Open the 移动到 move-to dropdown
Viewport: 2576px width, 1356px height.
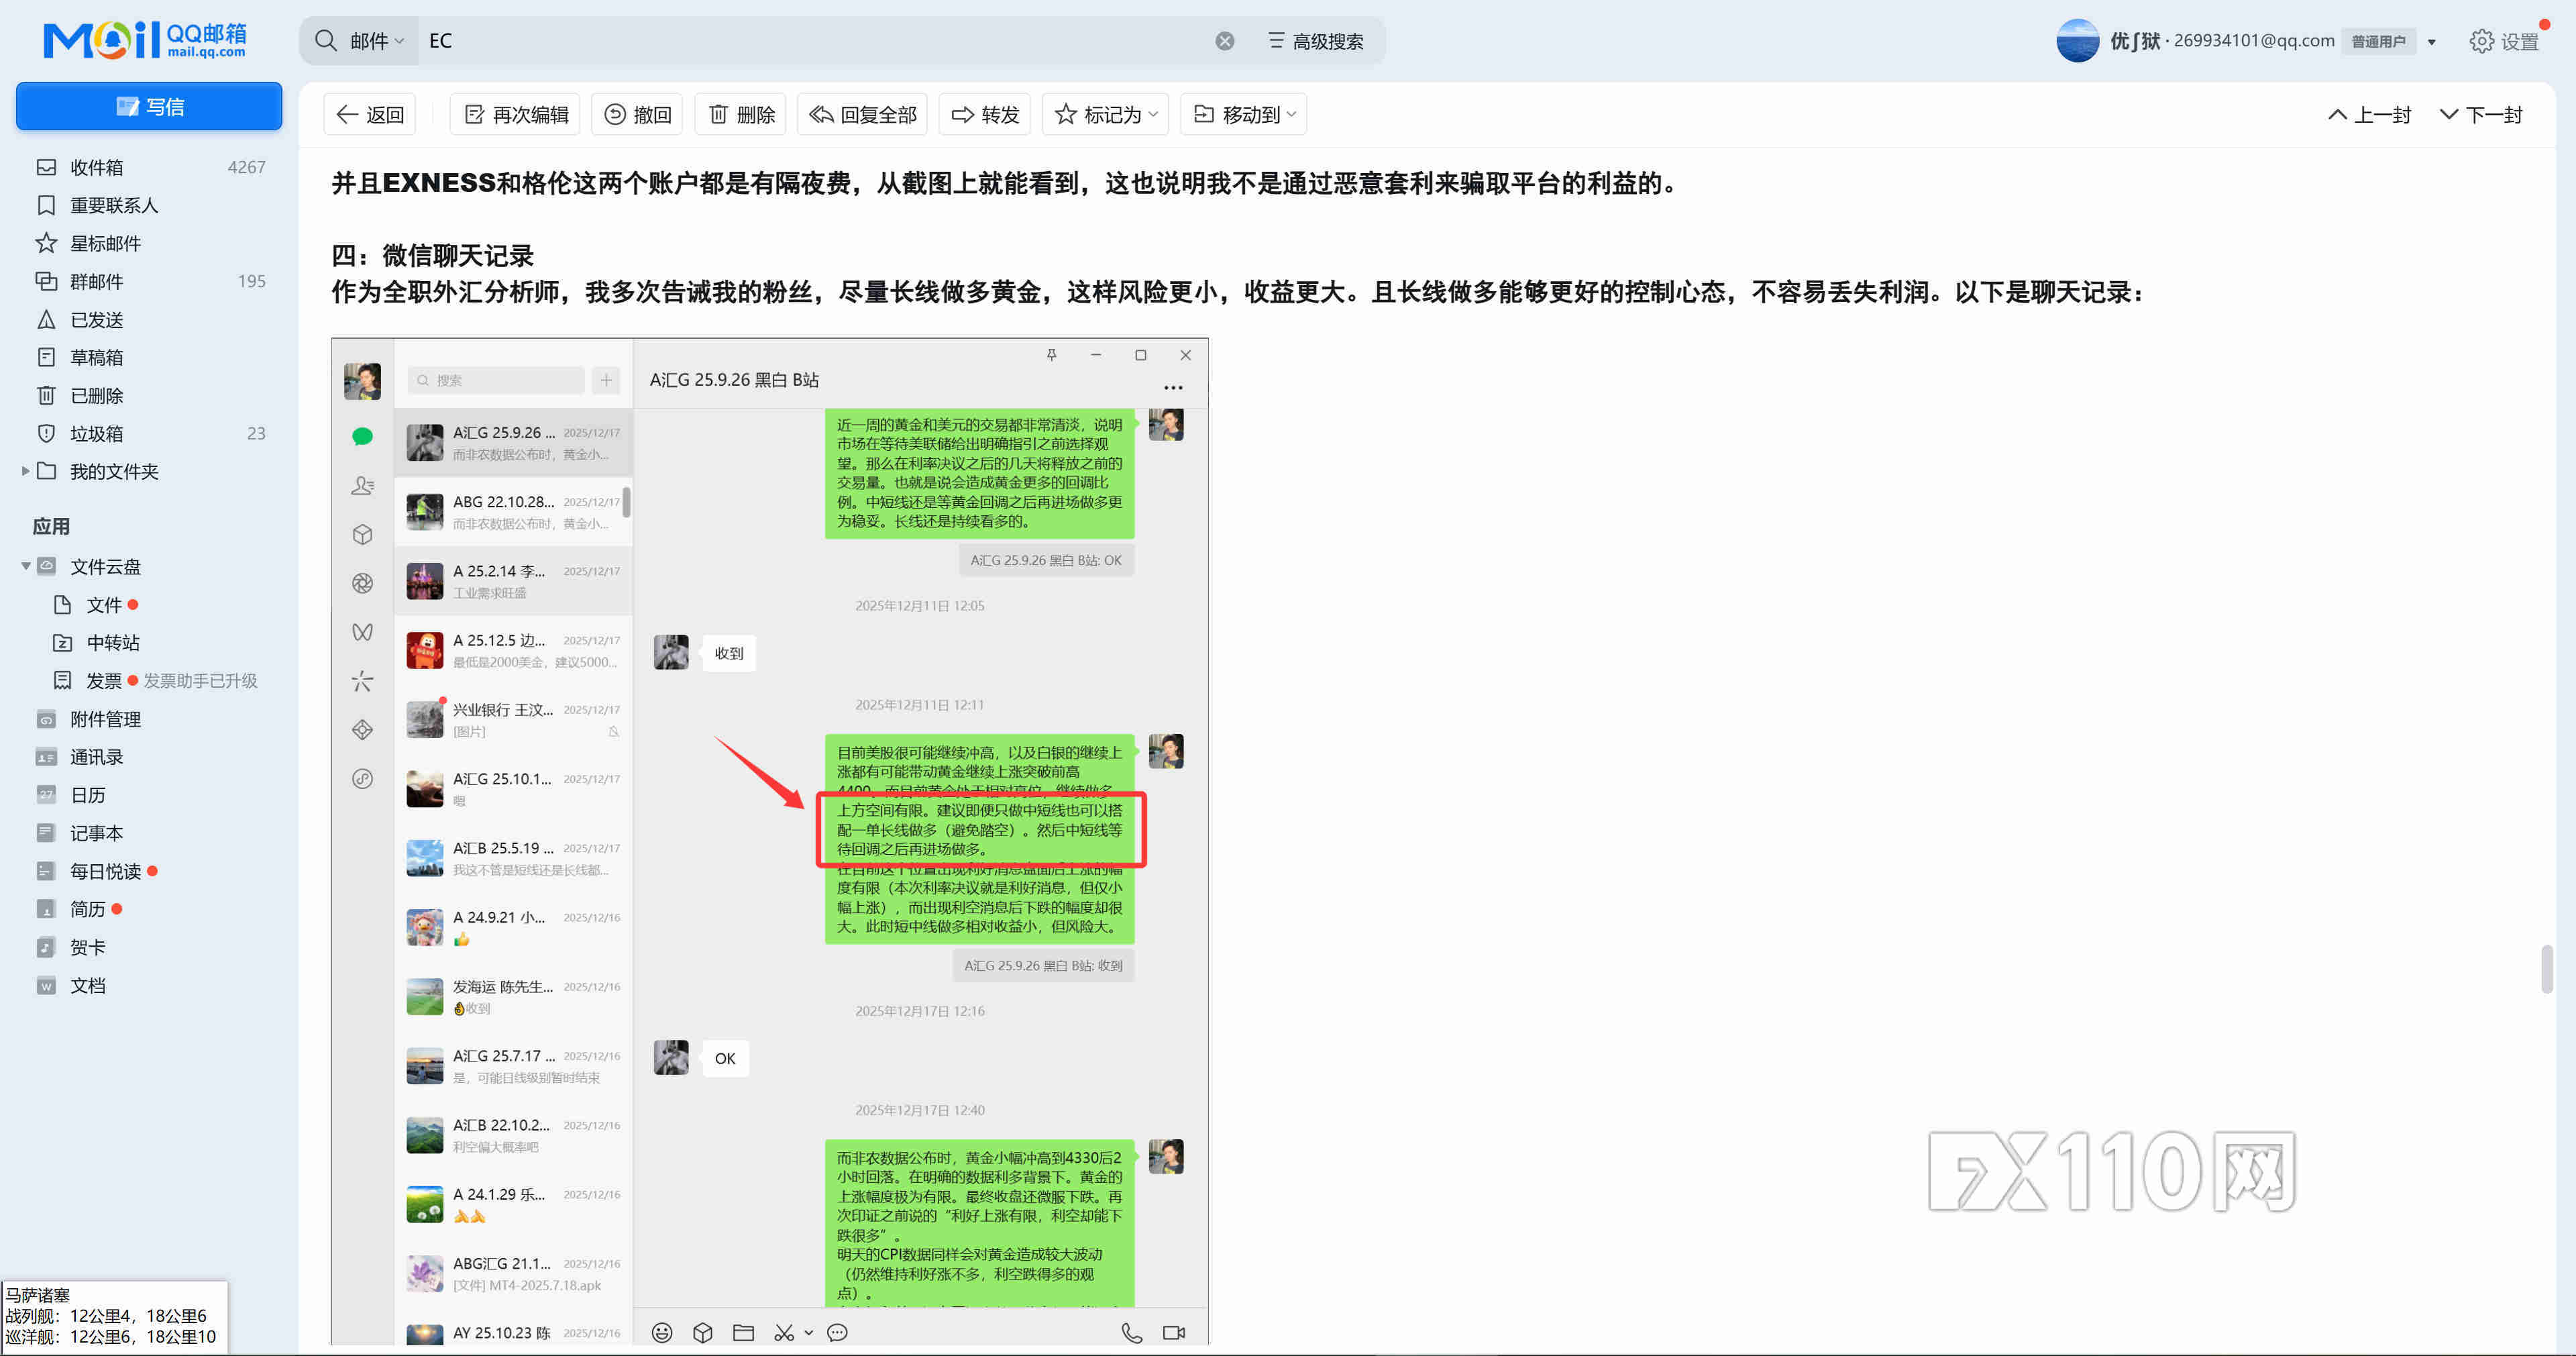[x=1244, y=114]
